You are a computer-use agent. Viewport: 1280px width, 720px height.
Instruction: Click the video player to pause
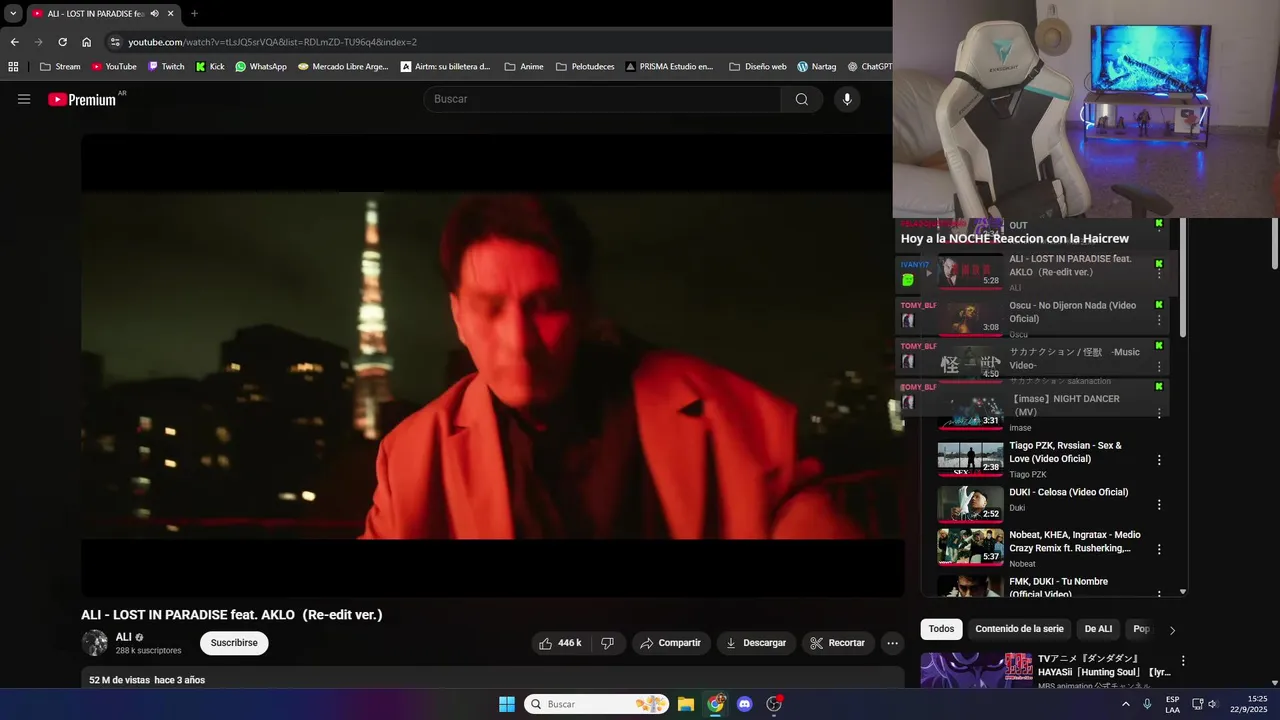[492, 365]
